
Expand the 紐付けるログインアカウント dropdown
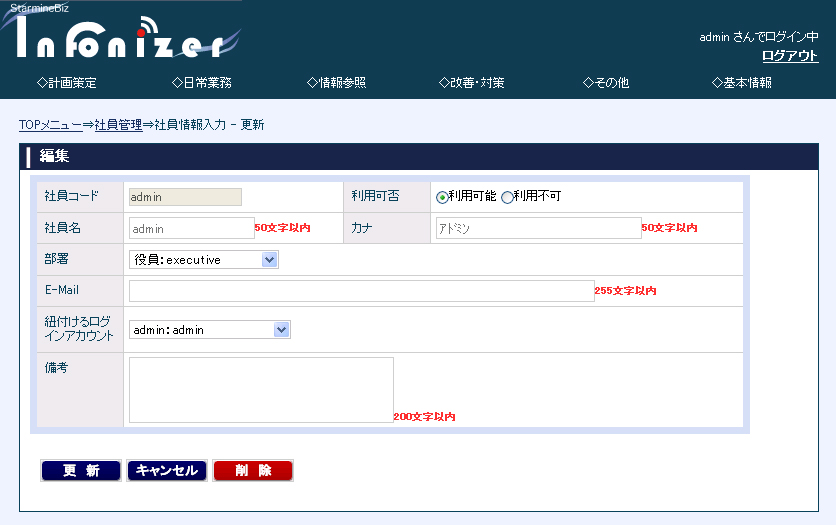pos(210,329)
